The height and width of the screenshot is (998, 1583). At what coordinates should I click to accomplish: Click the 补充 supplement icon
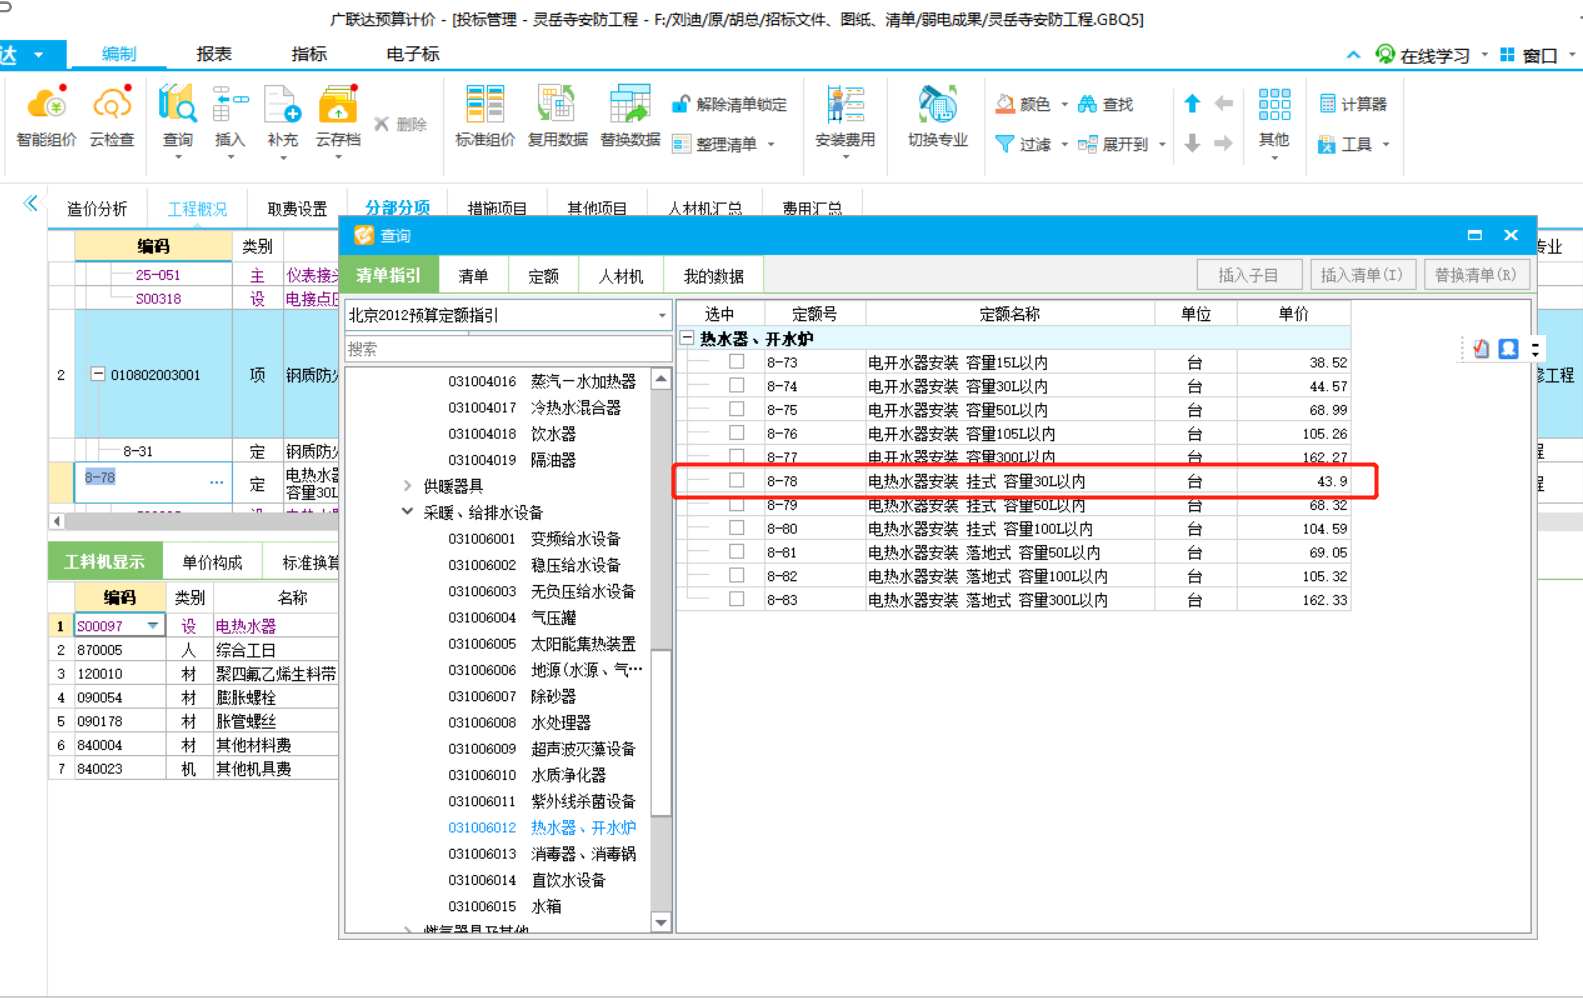point(283,120)
